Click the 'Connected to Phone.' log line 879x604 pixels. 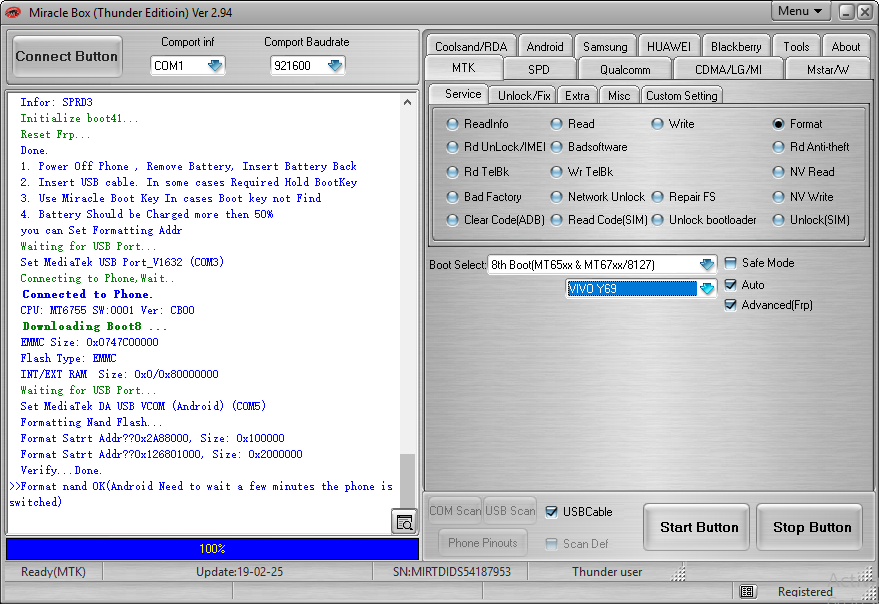tap(87, 294)
